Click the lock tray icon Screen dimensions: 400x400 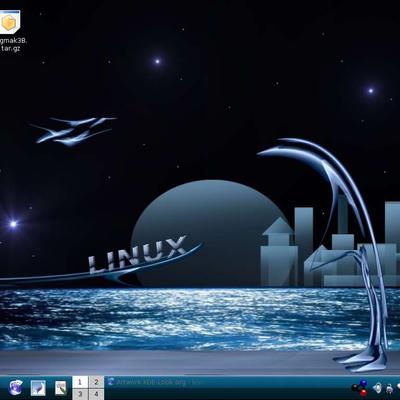(x=389, y=389)
